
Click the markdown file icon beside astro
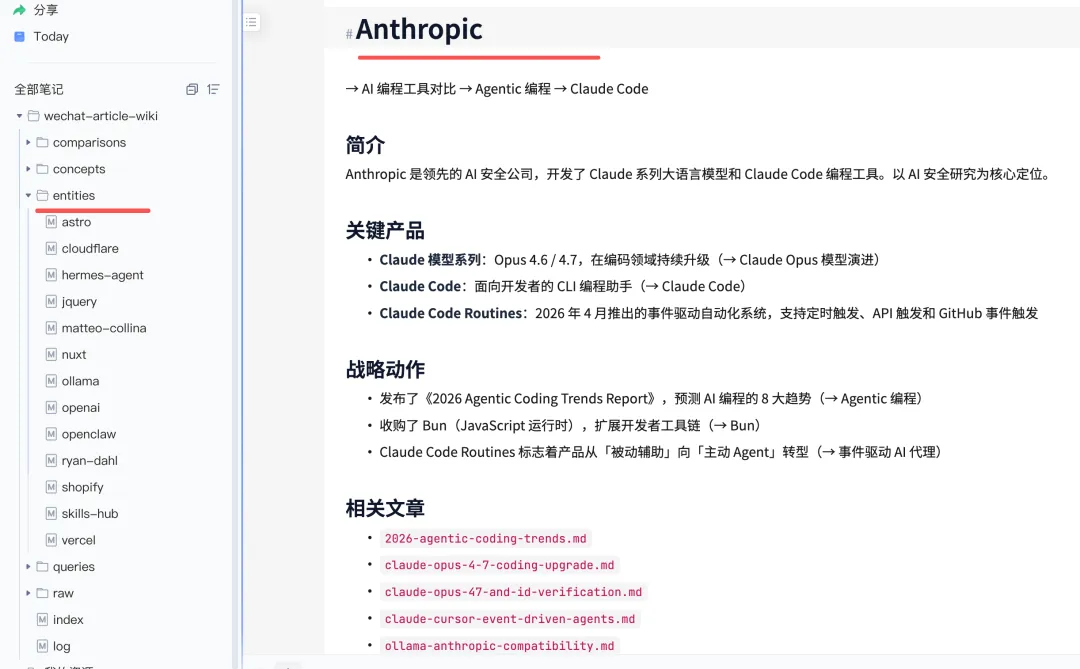coord(53,221)
